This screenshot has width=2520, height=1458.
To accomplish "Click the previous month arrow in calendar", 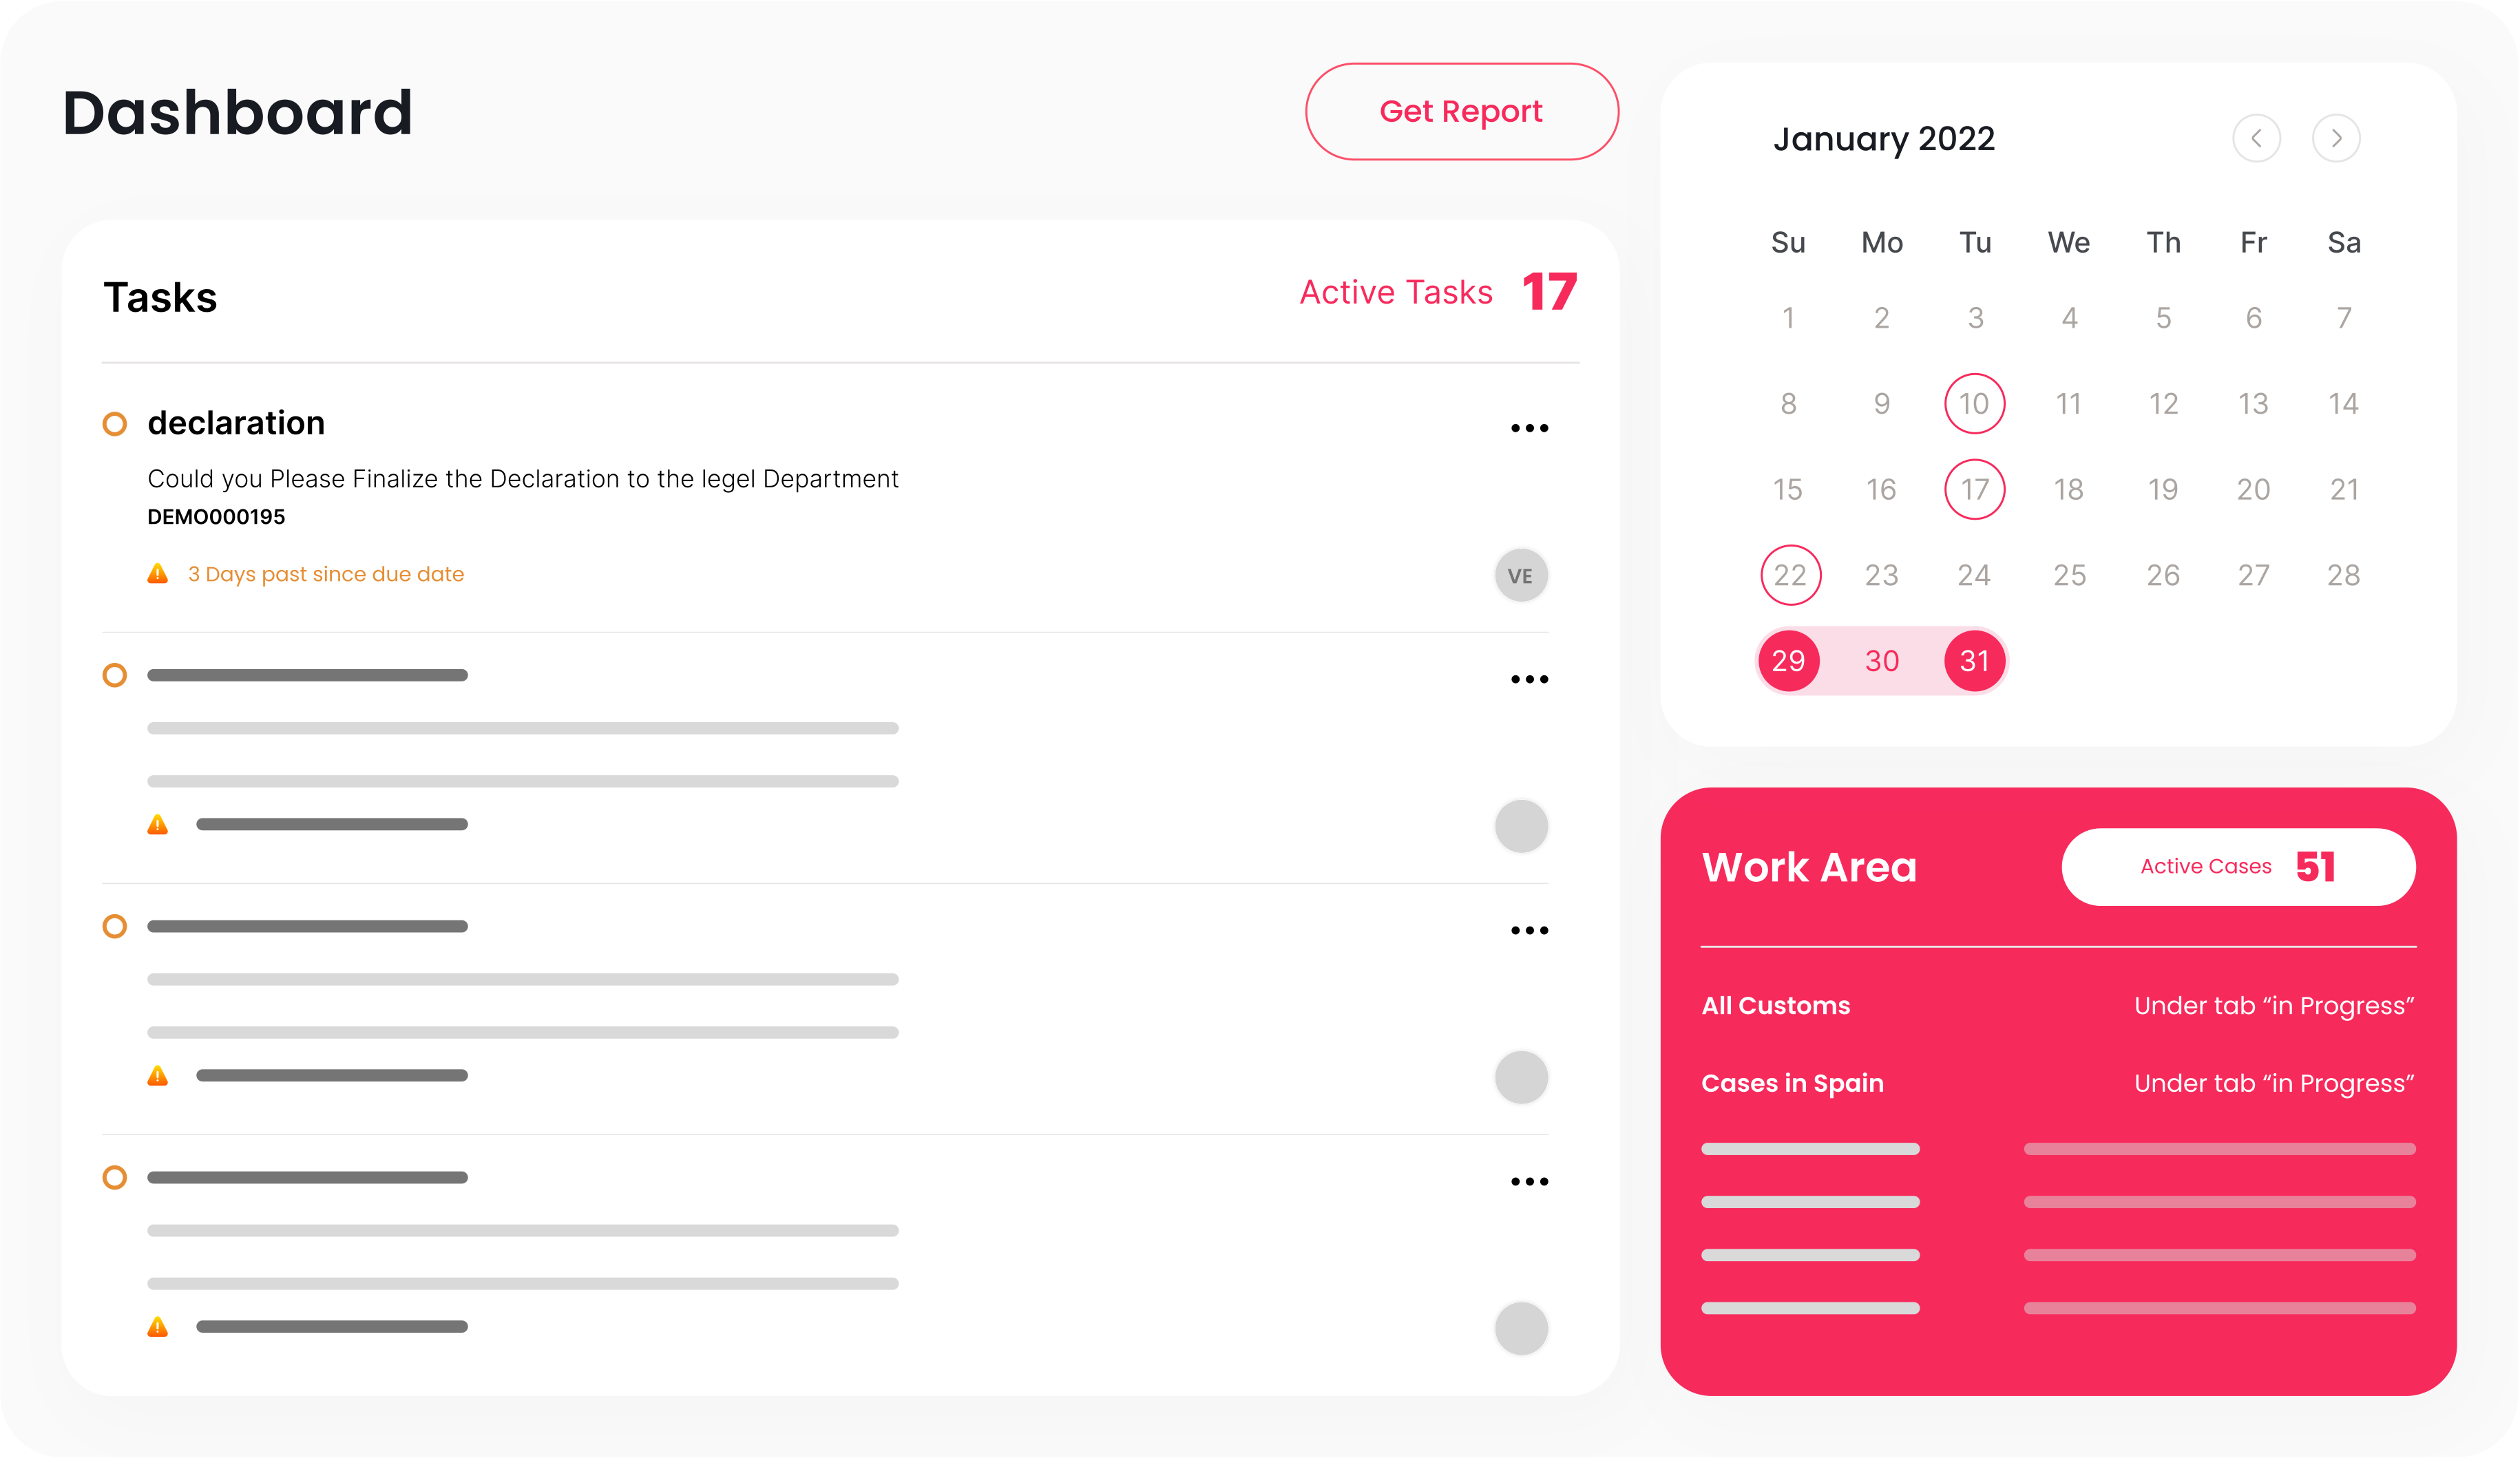I will pyautogui.click(x=2256, y=138).
